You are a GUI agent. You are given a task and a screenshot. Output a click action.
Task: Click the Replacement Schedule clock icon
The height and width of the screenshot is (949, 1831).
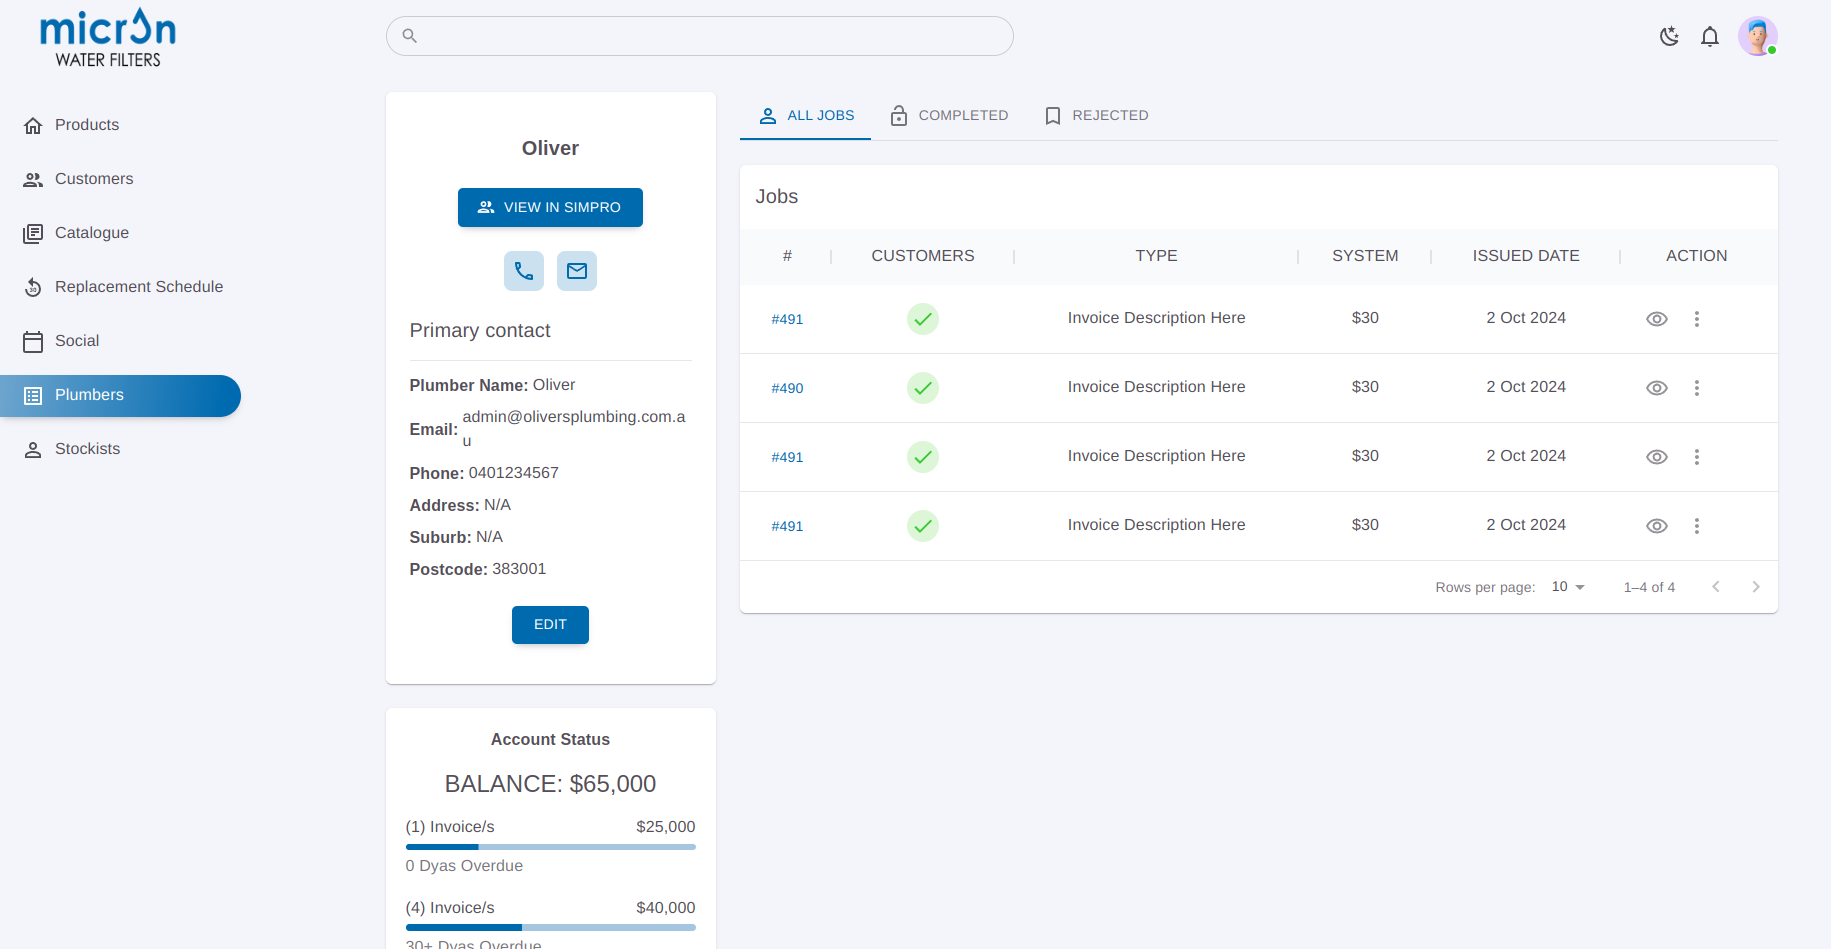33,287
